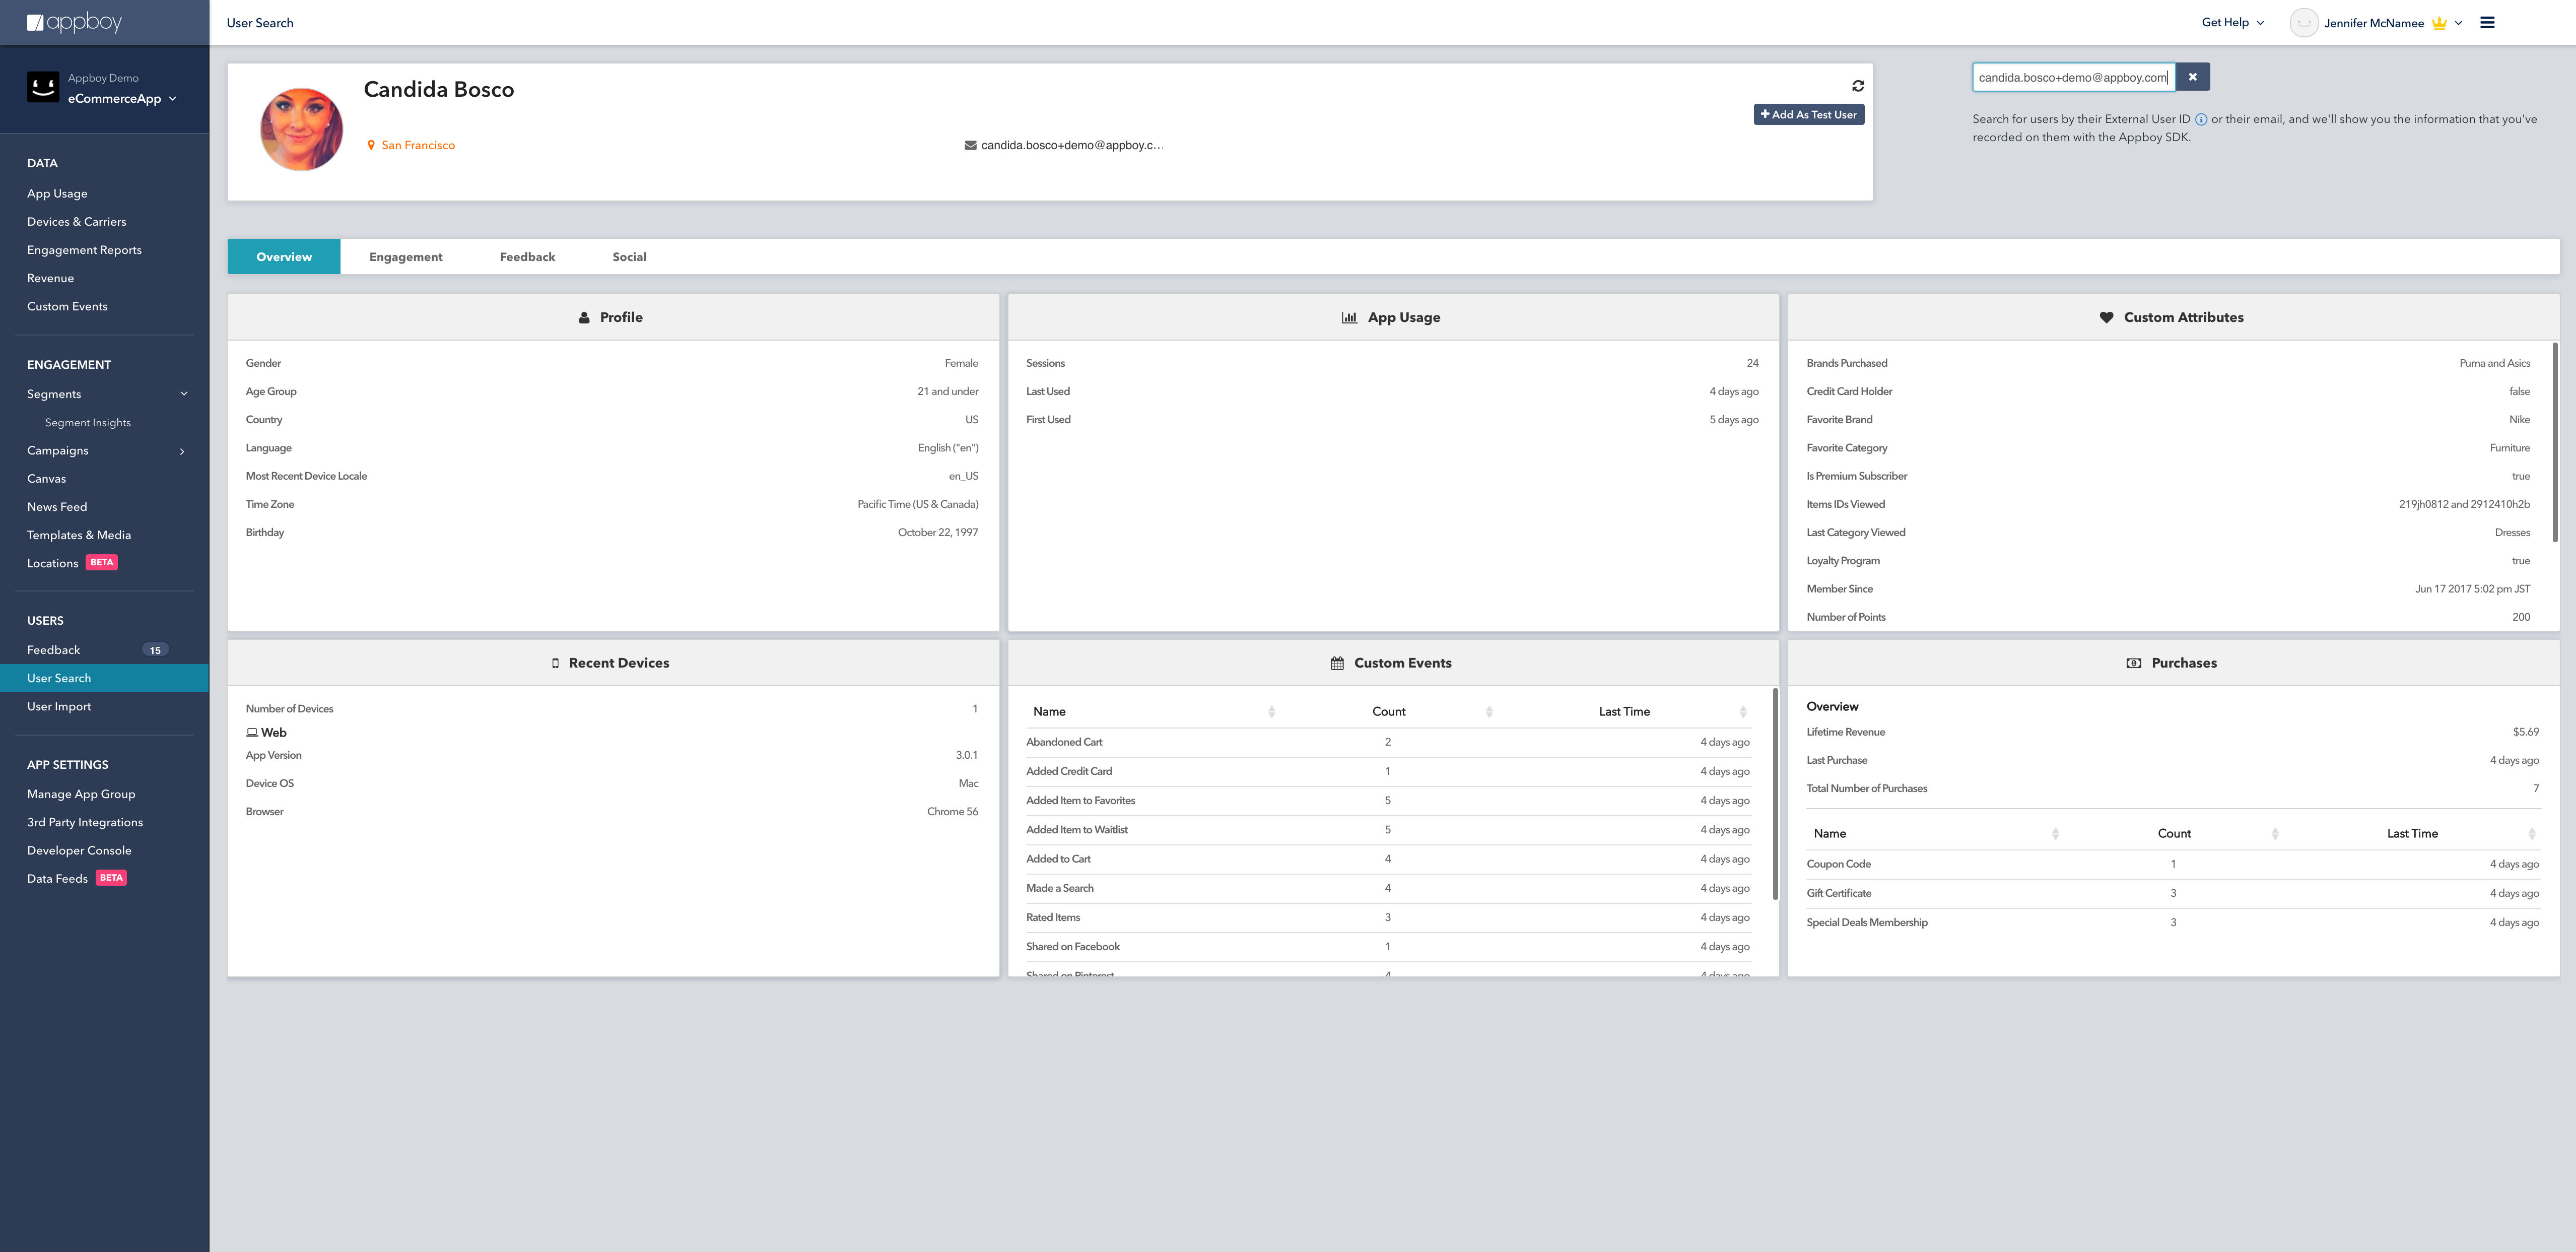This screenshot has width=2576, height=1252.
Task: Open the Get Help dropdown
Action: (2232, 22)
